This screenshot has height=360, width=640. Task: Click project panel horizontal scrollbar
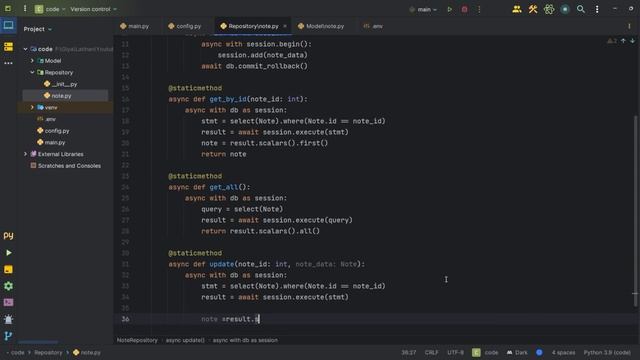tap(38, 342)
